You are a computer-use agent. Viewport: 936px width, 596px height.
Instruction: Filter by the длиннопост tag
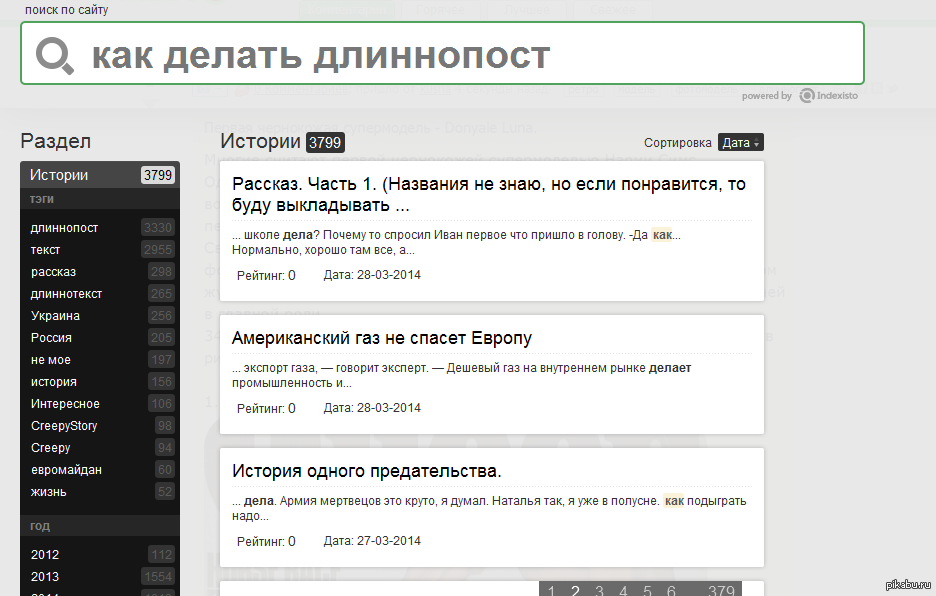point(64,228)
